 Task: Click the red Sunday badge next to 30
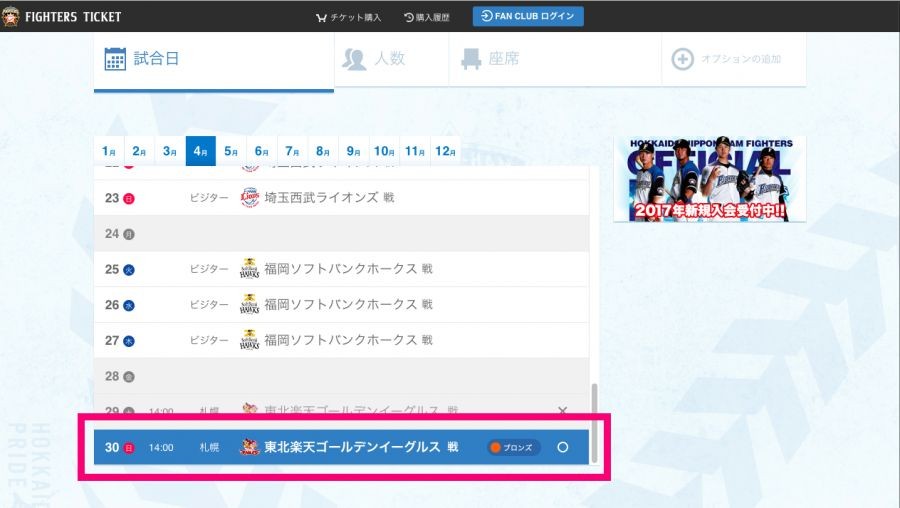(129, 448)
